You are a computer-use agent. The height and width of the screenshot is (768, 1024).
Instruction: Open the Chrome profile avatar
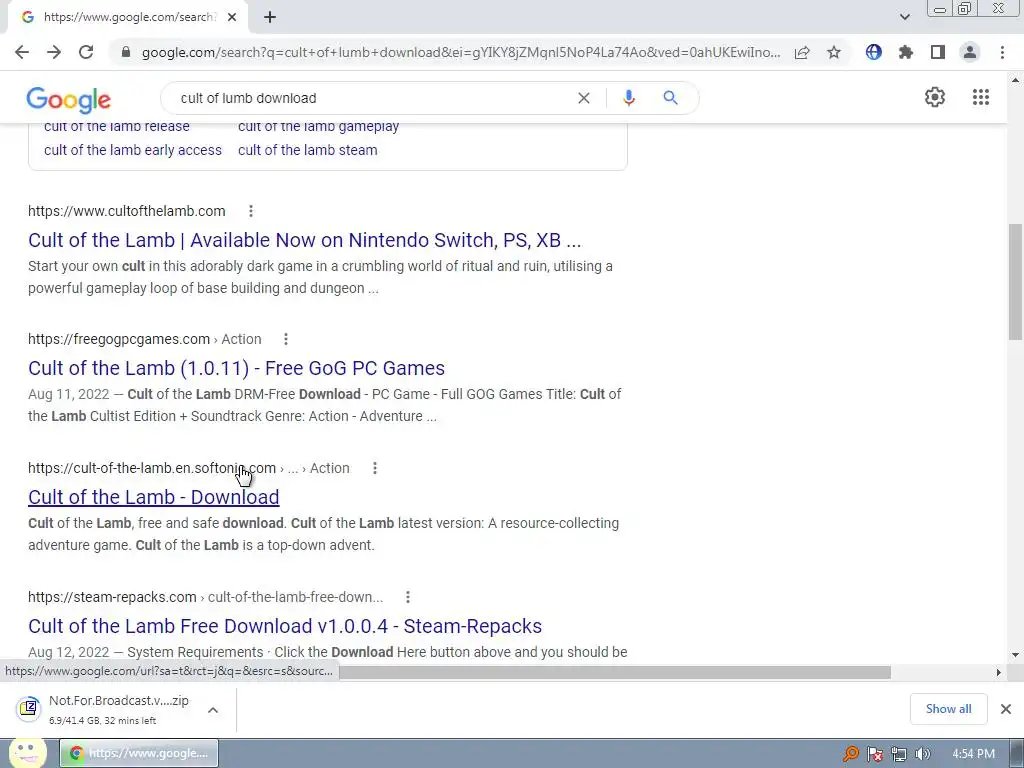click(970, 52)
